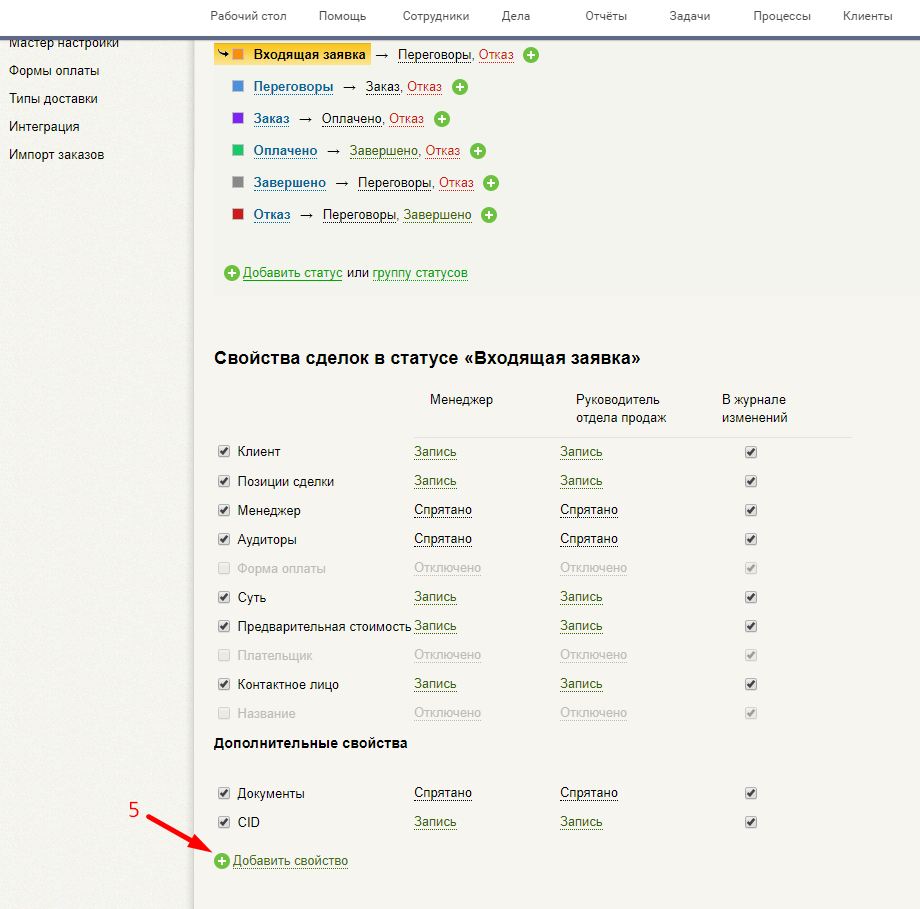Open the Сотрудники menu item
The width and height of the screenshot is (920, 909).
(436, 16)
